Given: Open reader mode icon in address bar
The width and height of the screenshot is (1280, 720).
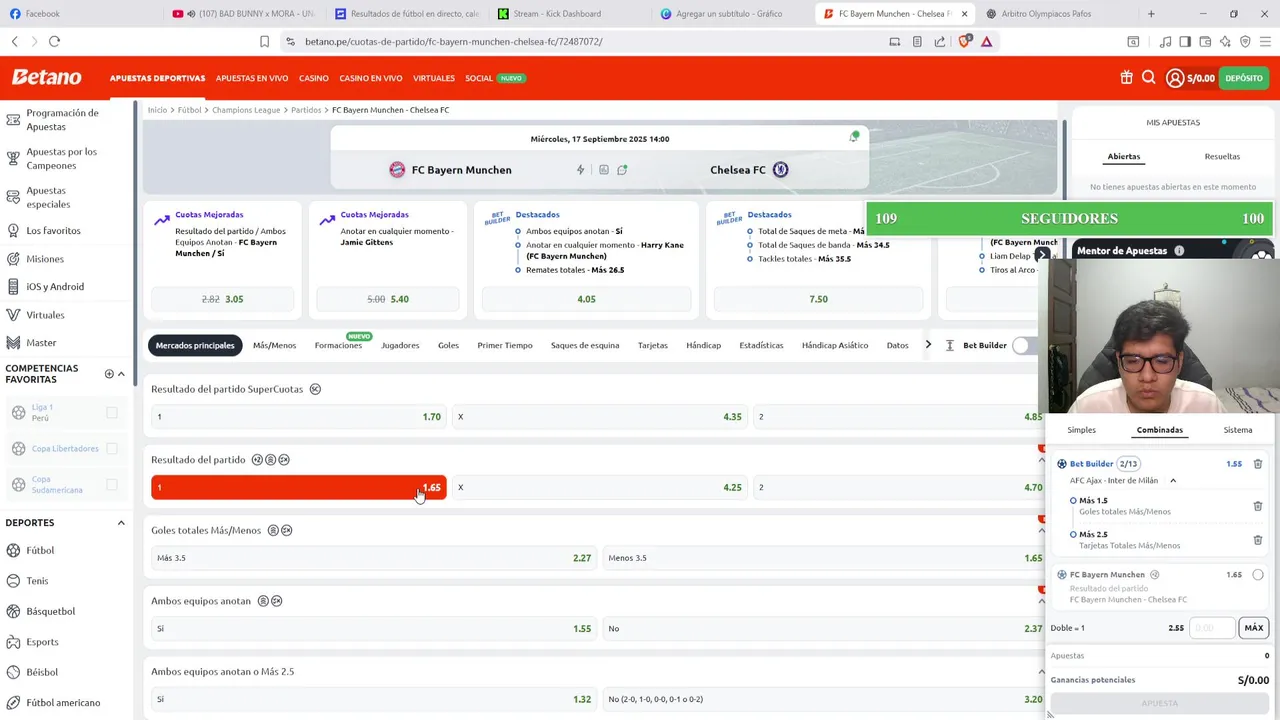Looking at the screenshot, I should click(917, 41).
